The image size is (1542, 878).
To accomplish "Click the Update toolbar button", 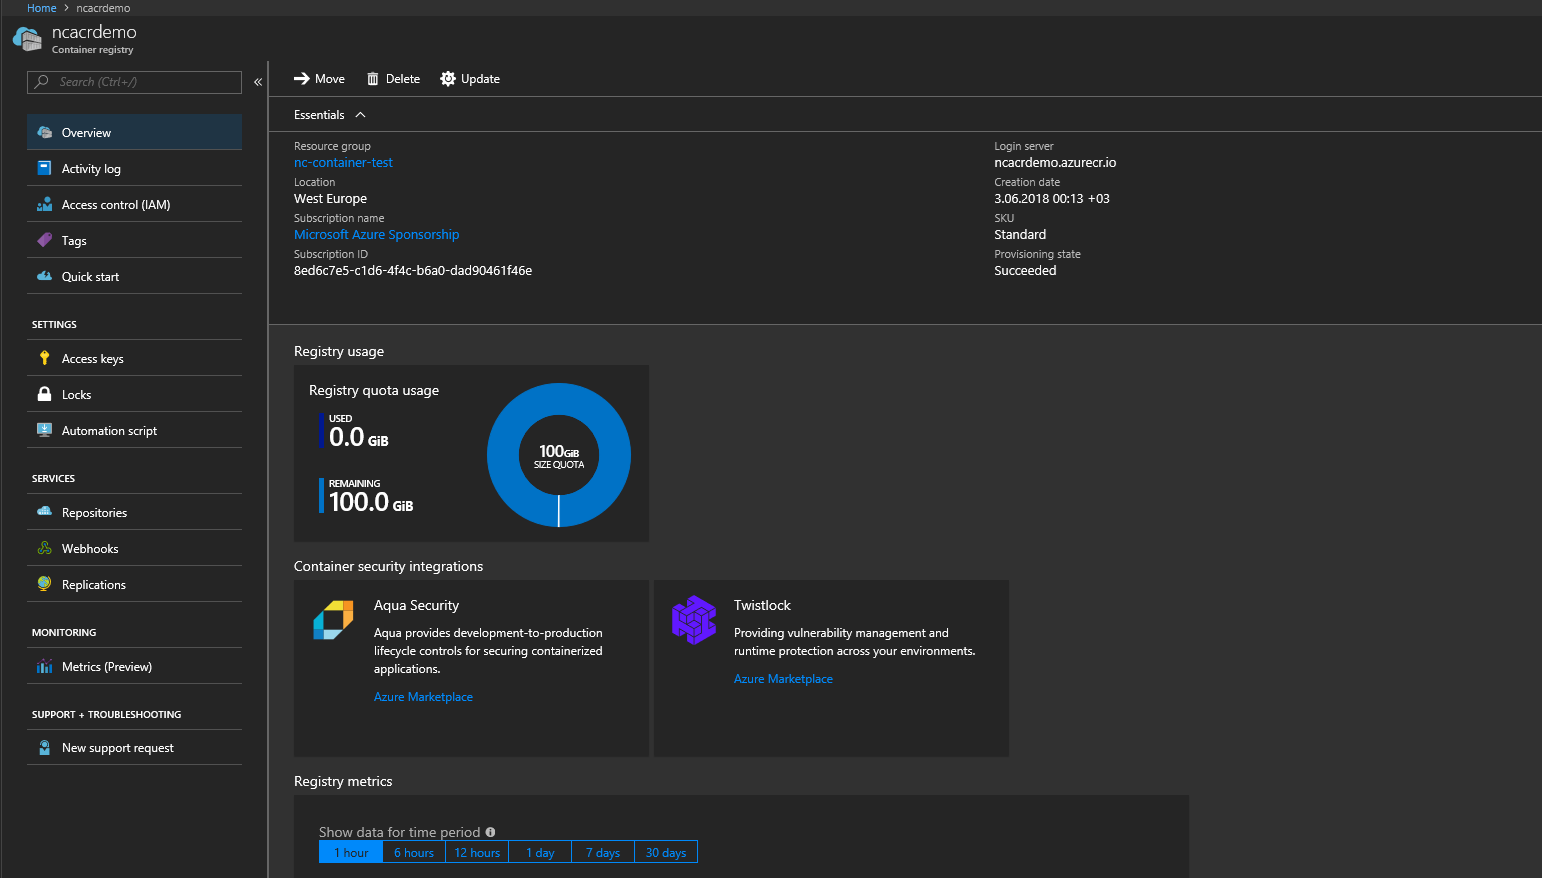I will coord(470,78).
